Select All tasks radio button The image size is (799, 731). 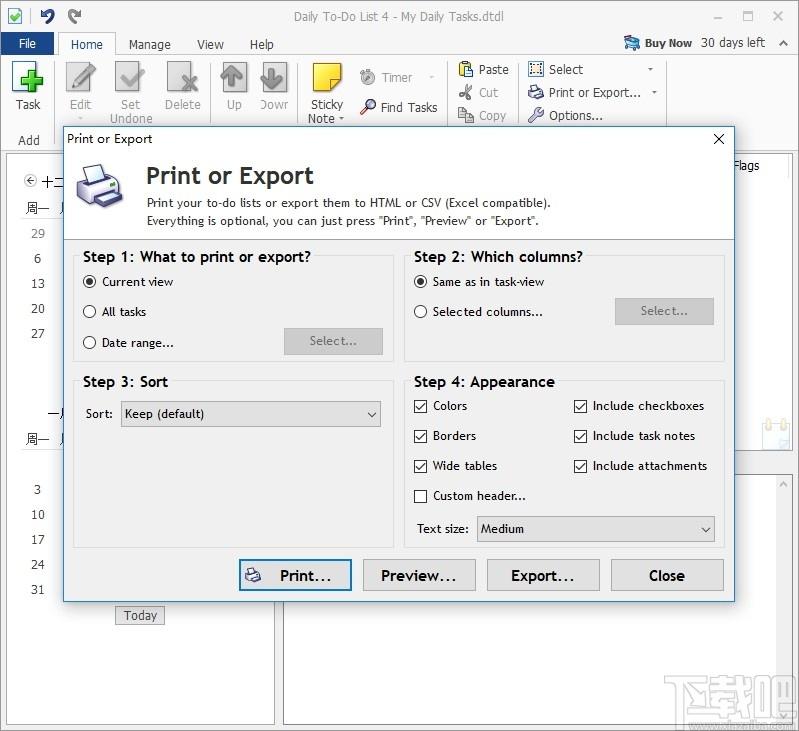pyautogui.click(x=90, y=312)
